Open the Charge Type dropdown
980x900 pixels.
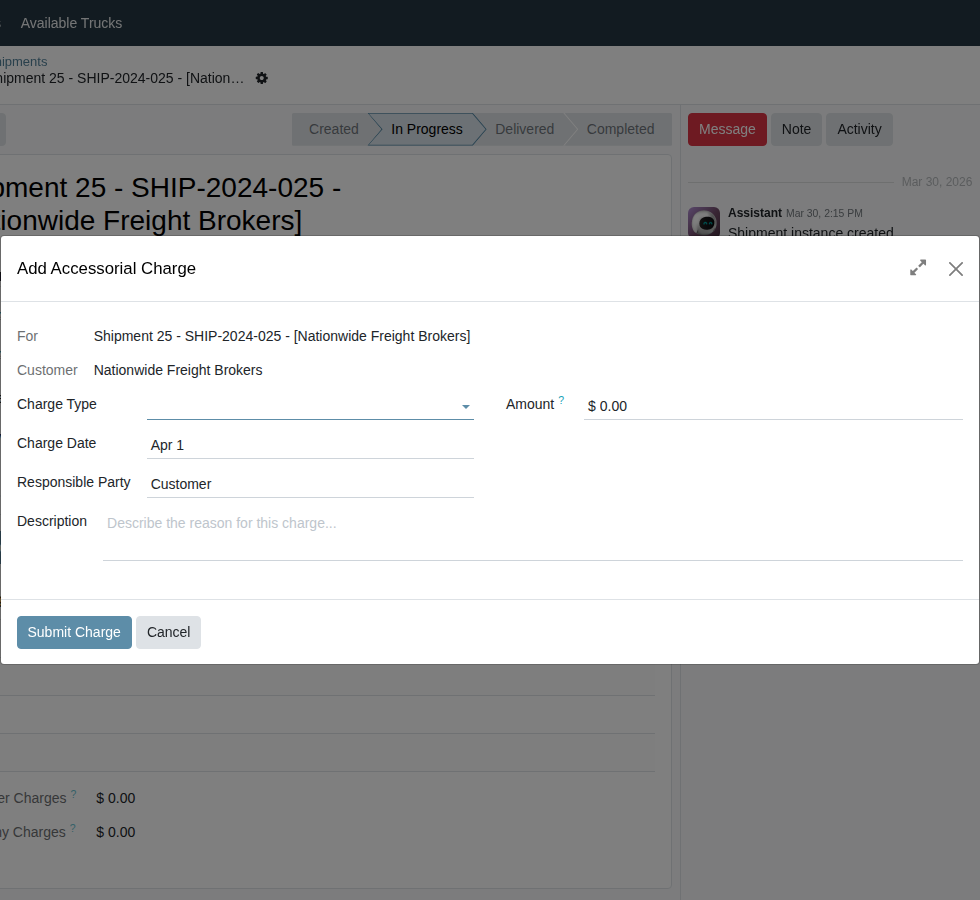pyautogui.click(x=310, y=406)
